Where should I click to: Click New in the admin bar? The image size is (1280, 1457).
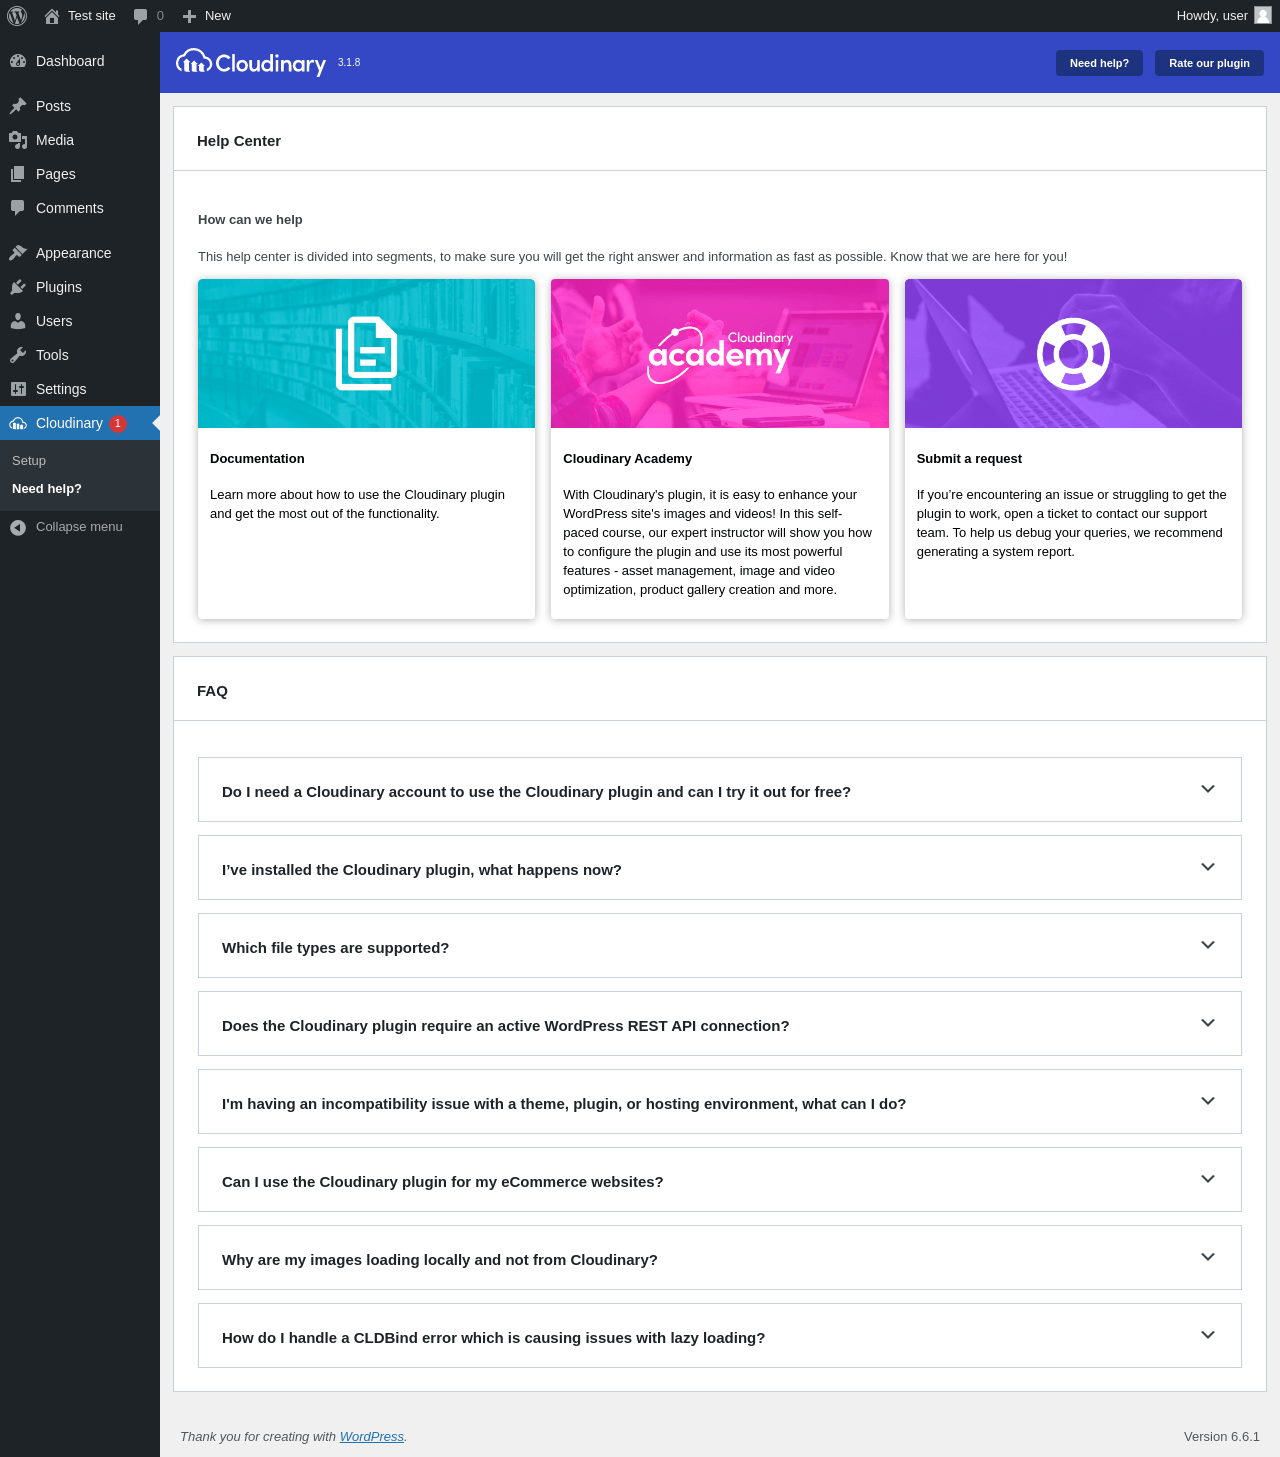(218, 16)
